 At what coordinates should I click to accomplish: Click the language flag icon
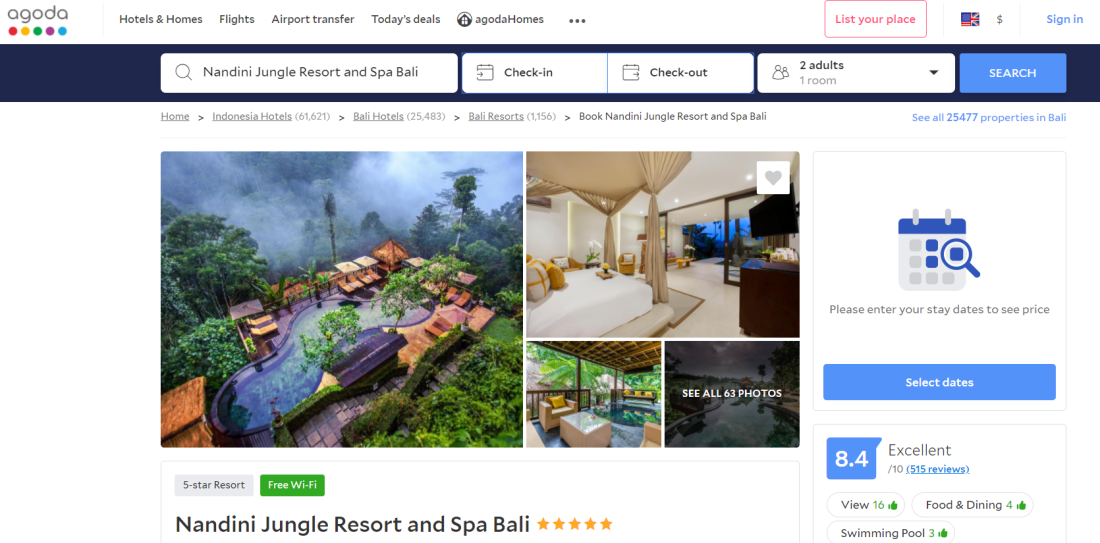[970, 20]
